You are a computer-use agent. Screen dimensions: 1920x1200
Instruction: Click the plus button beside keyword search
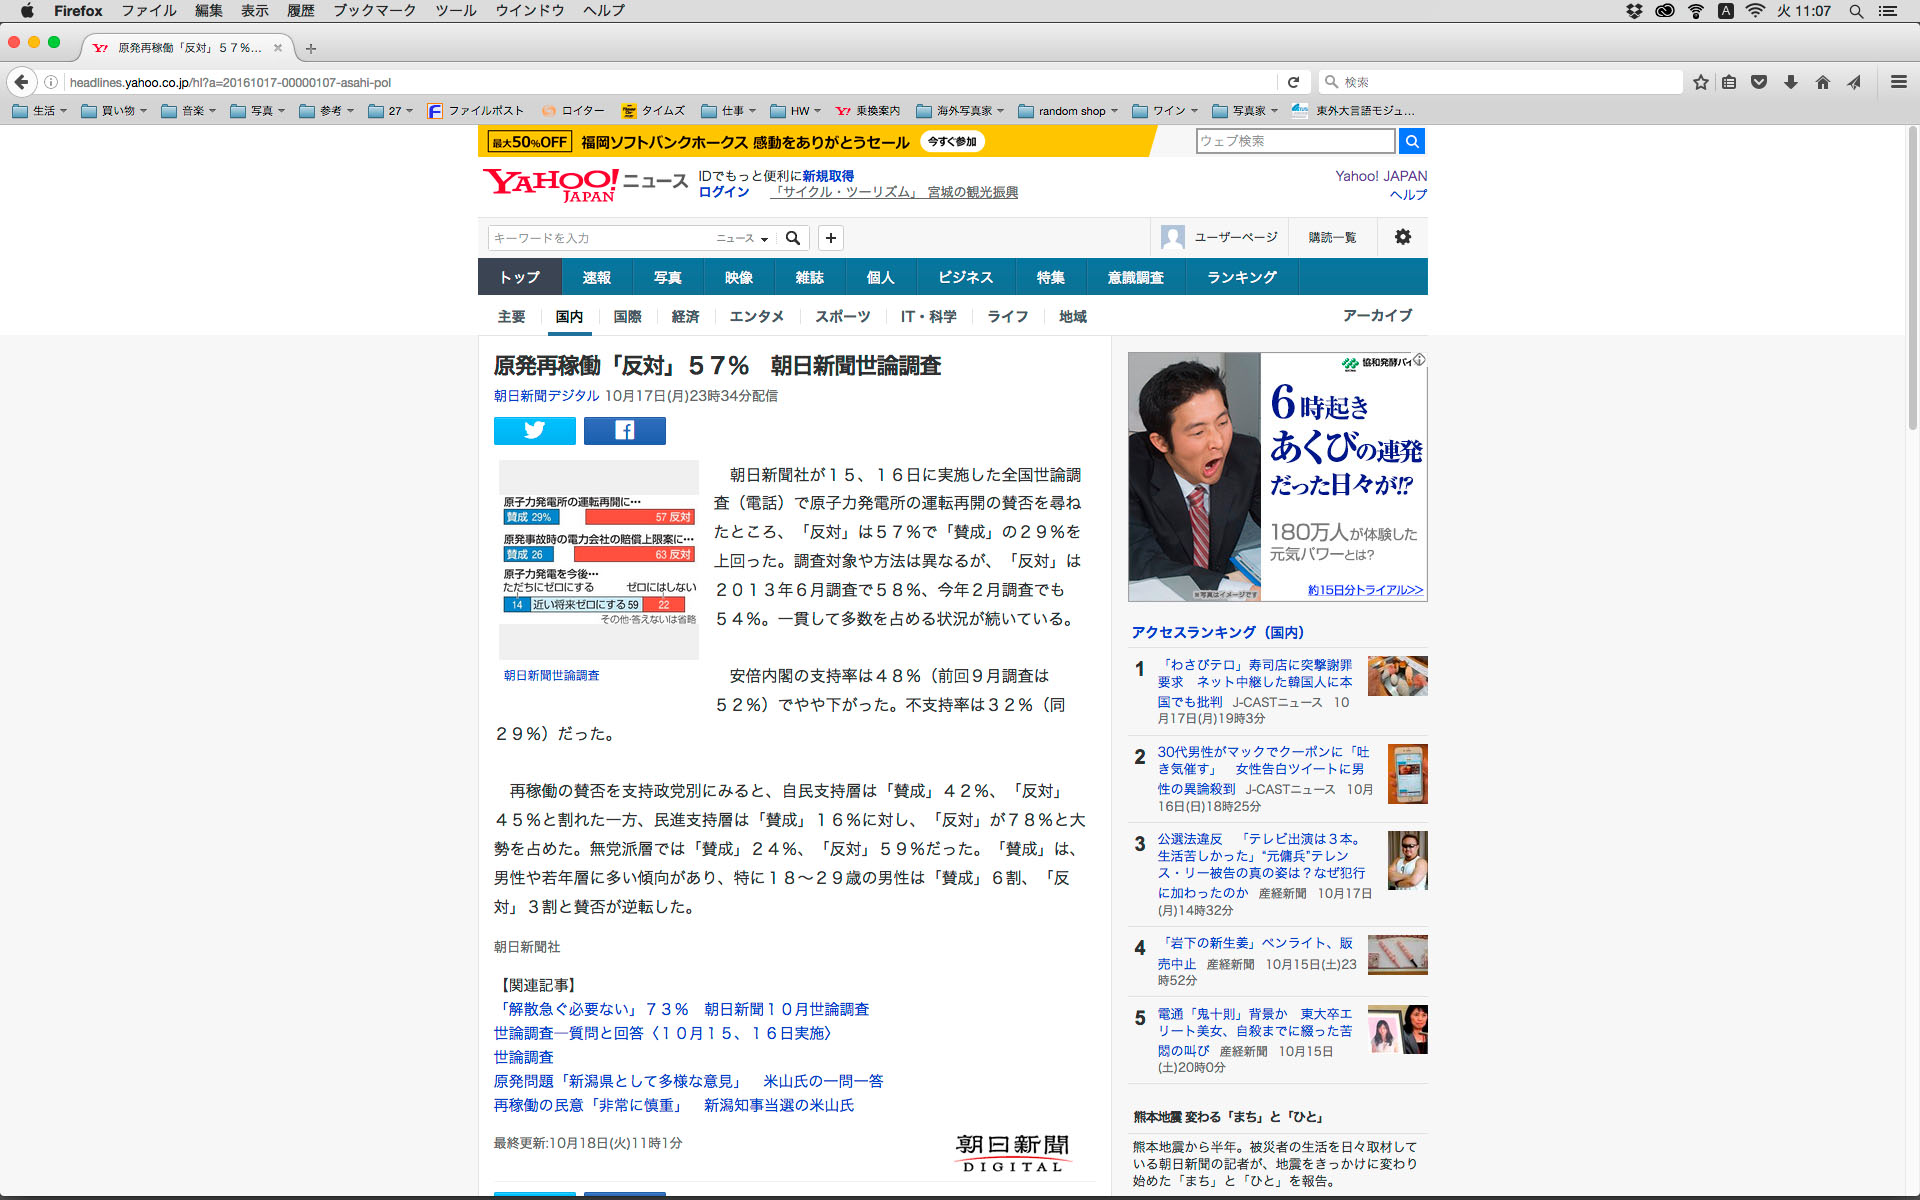click(x=830, y=238)
